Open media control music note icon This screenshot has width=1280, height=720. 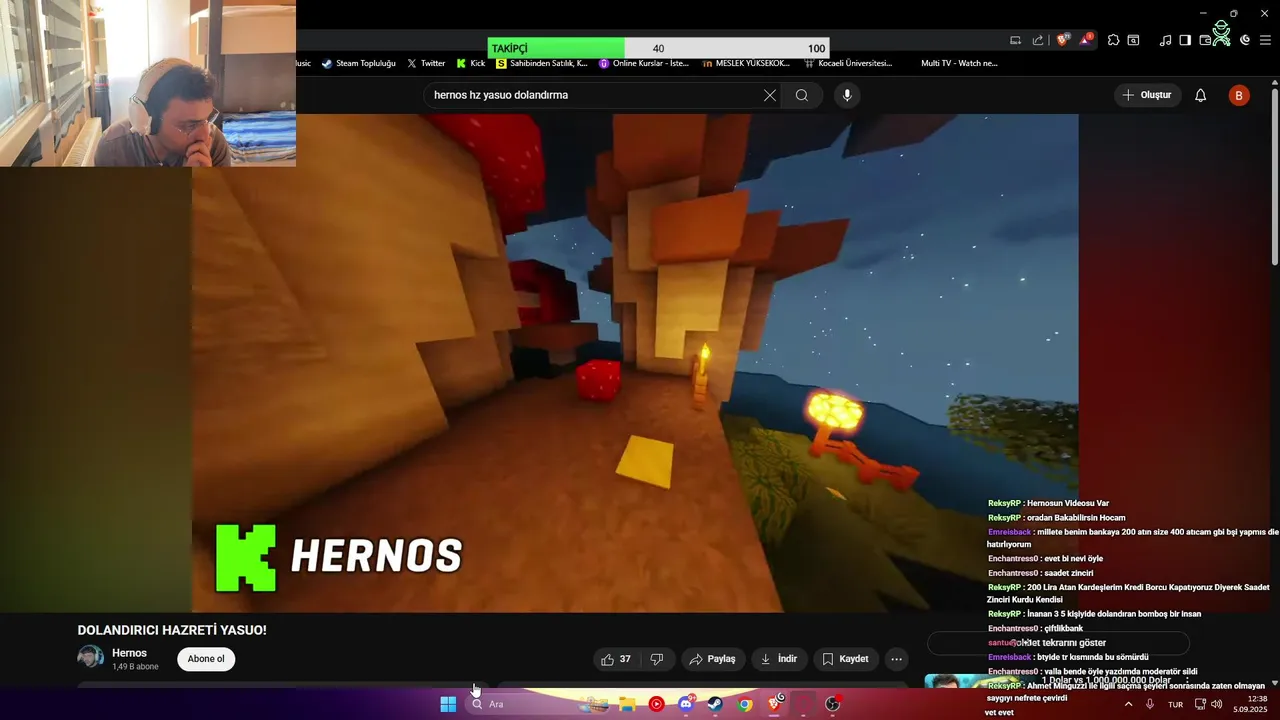[1165, 40]
